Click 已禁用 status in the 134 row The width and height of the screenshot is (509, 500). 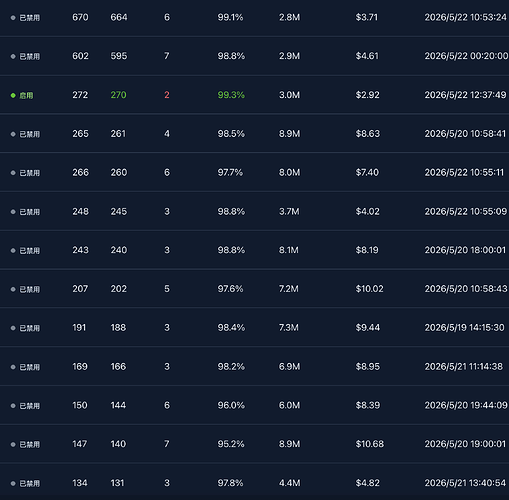(25, 483)
